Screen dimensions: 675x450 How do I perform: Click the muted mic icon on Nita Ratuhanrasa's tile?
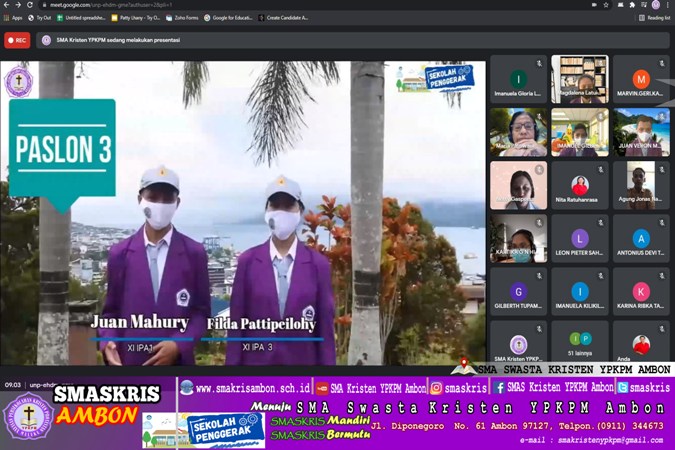point(601,170)
